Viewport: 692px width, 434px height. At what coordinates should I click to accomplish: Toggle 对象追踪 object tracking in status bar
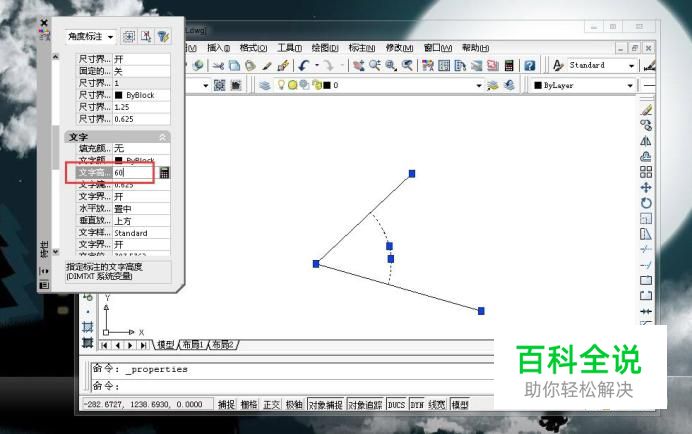365,404
